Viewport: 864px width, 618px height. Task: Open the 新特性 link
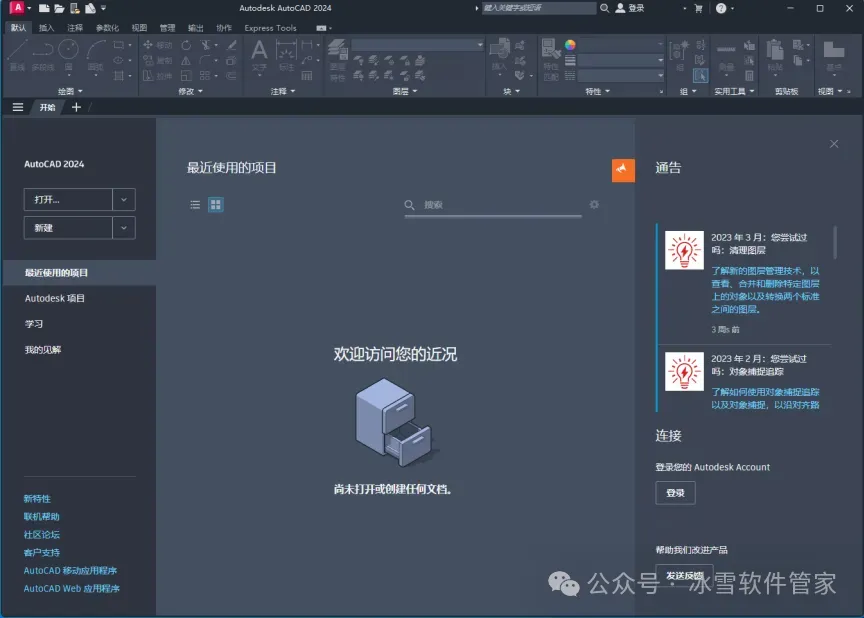[x=37, y=498]
